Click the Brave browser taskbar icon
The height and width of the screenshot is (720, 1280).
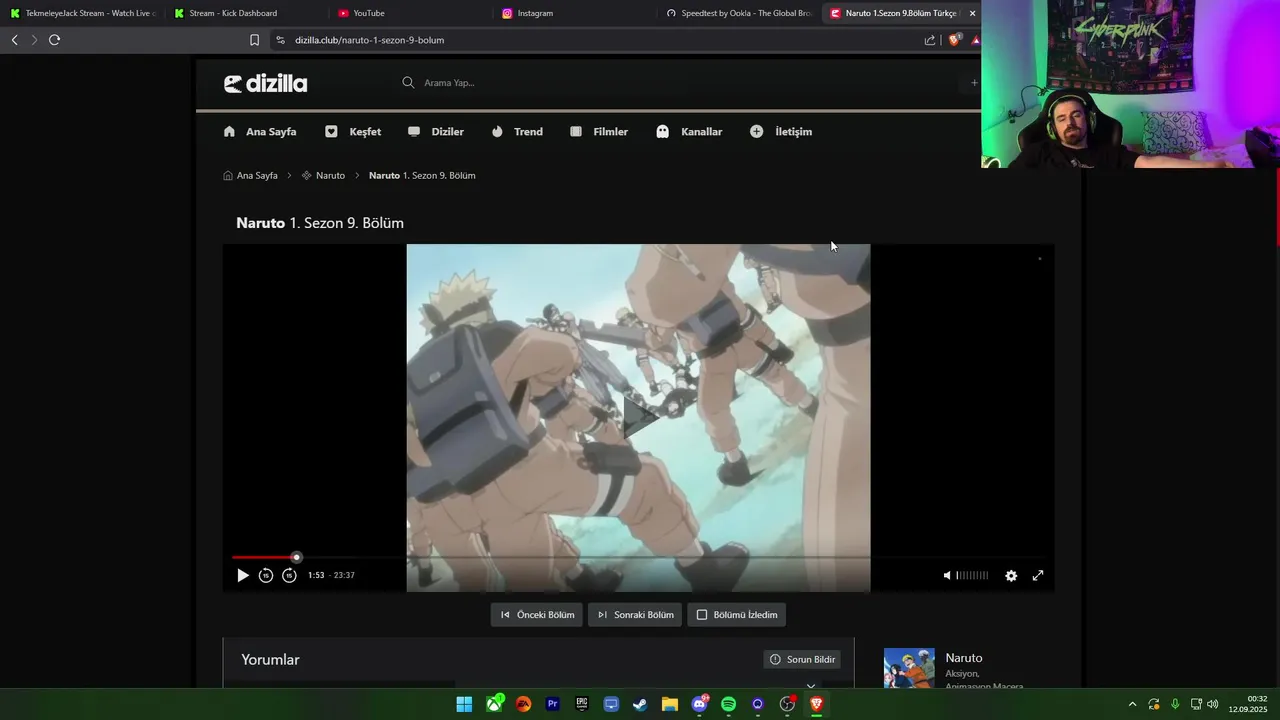pos(816,704)
